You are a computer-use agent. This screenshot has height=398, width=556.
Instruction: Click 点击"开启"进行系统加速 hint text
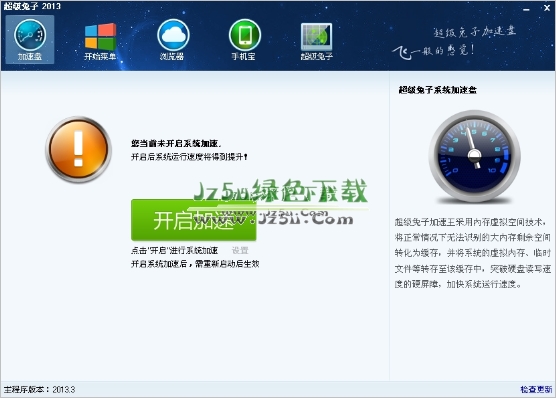(174, 250)
